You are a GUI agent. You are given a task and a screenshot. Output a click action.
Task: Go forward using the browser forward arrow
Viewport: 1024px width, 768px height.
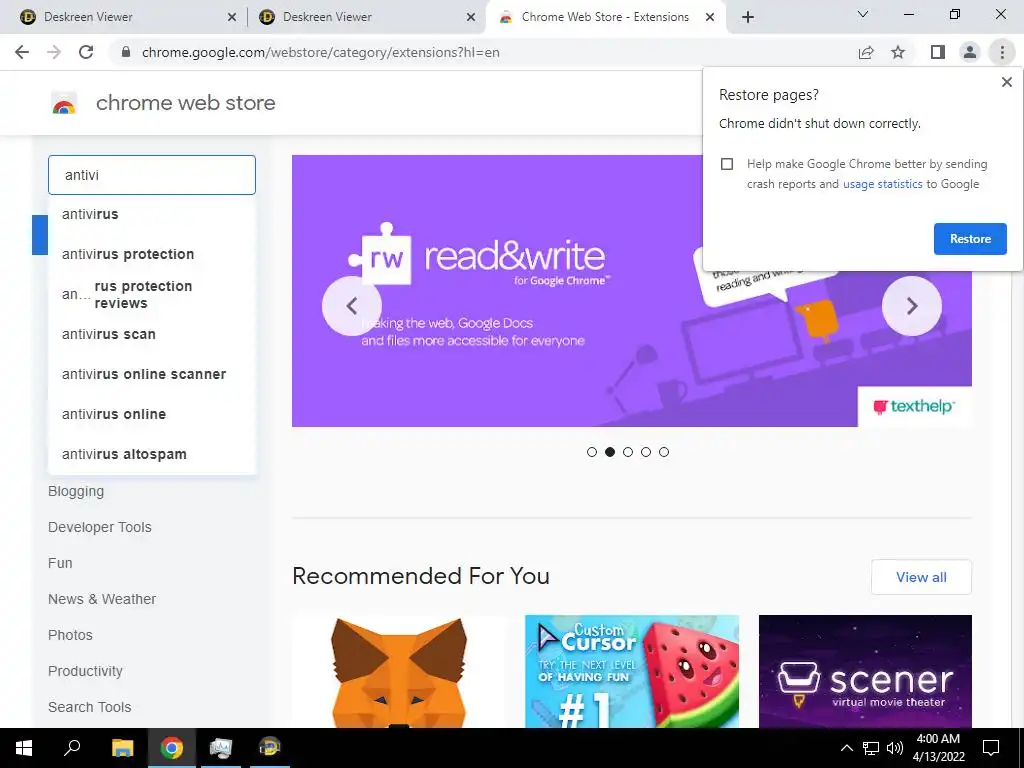tap(54, 52)
